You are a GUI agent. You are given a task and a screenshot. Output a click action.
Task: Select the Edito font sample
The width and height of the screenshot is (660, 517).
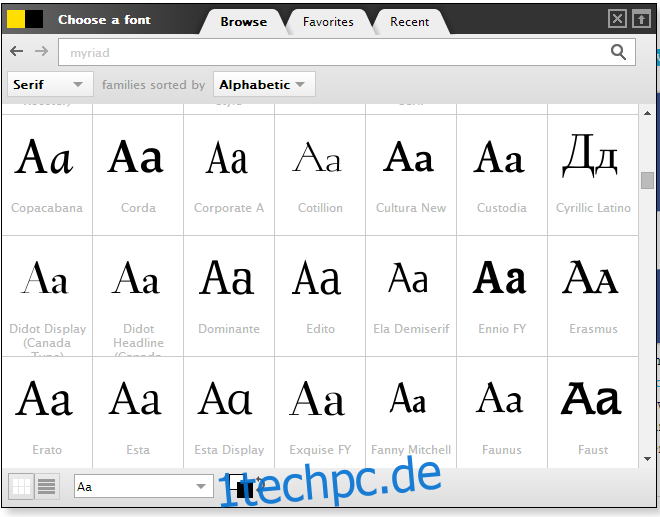[x=320, y=296]
